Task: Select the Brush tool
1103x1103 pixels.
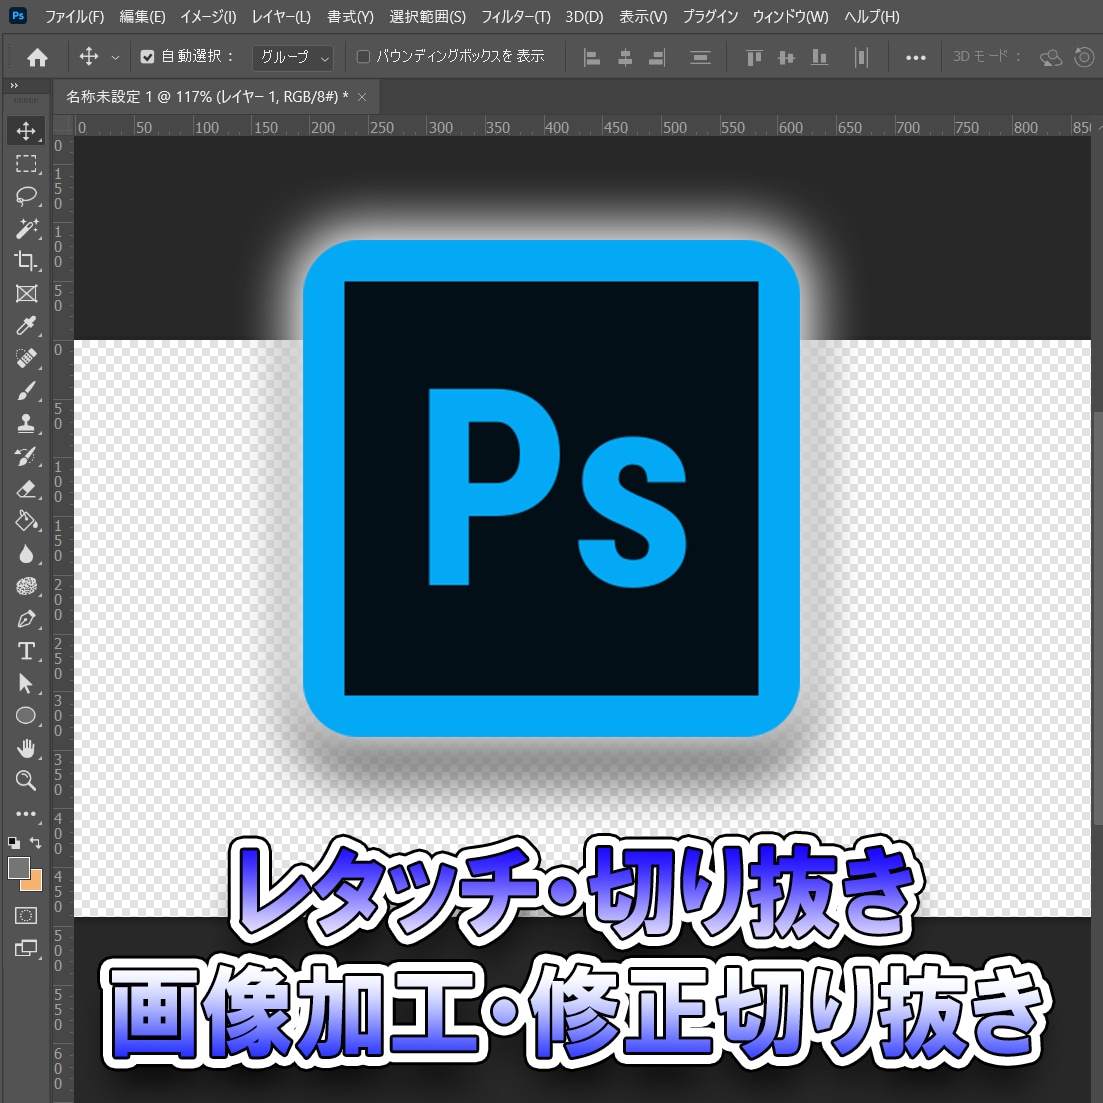Action: [26, 391]
